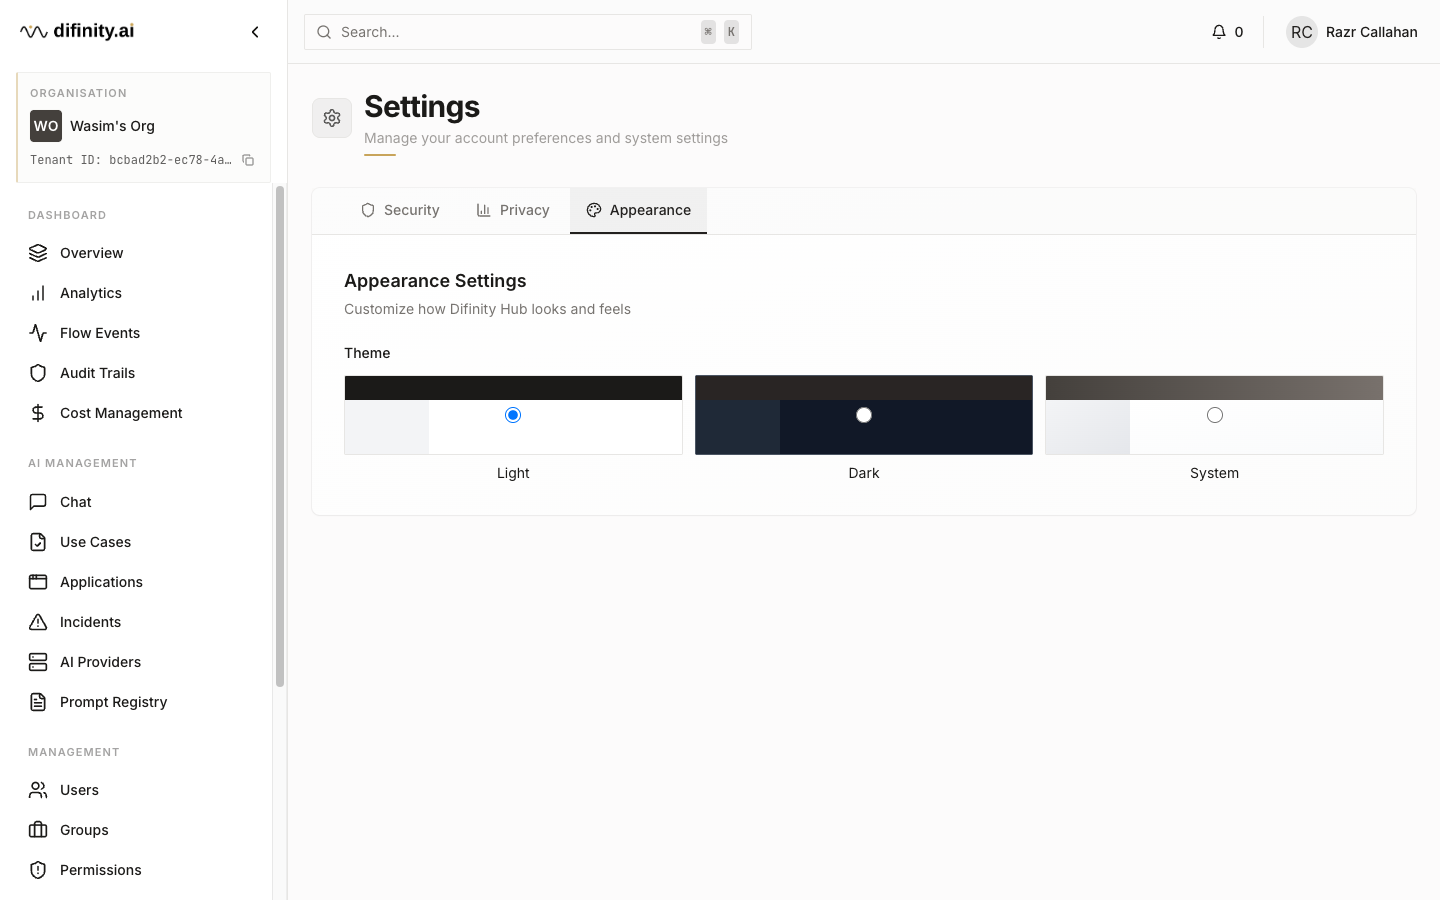The image size is (1440, 900).
Task: Click the difinity.ai logo
Action: point(77,31)
